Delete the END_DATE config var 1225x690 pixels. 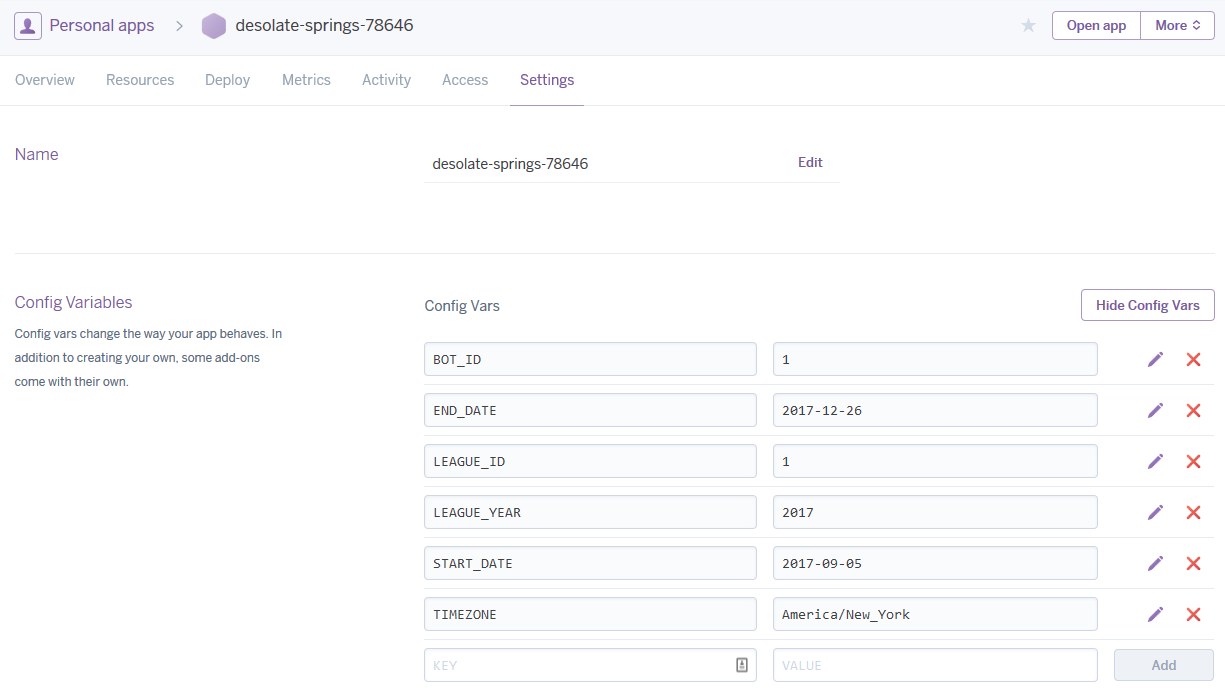tap(1193, 410)
